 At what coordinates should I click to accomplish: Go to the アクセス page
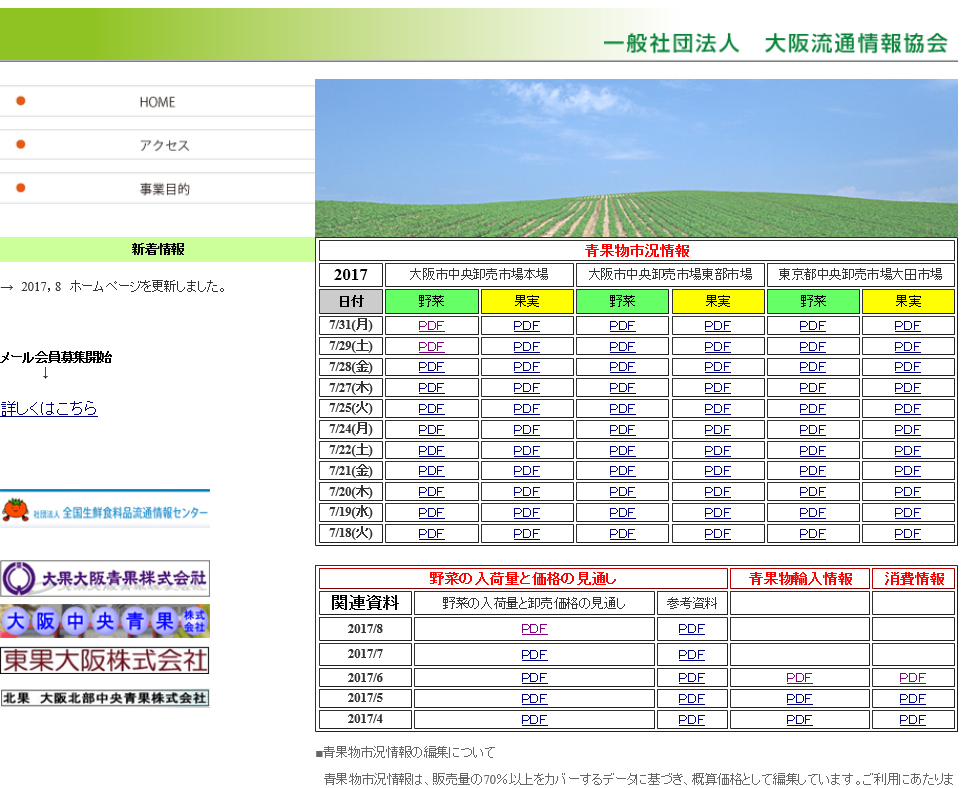(x=164, y=146)
